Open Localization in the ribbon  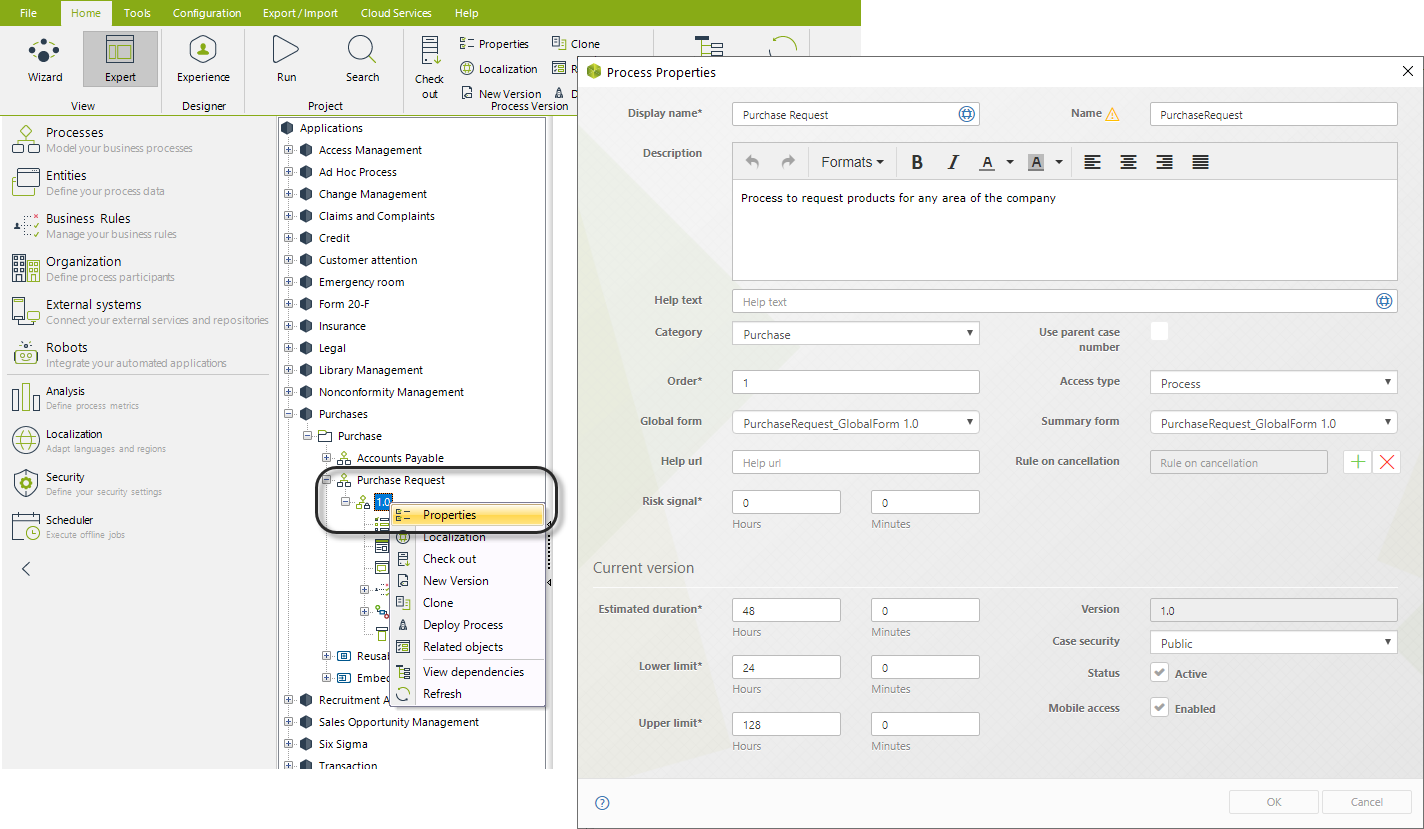tap(499, 69)
